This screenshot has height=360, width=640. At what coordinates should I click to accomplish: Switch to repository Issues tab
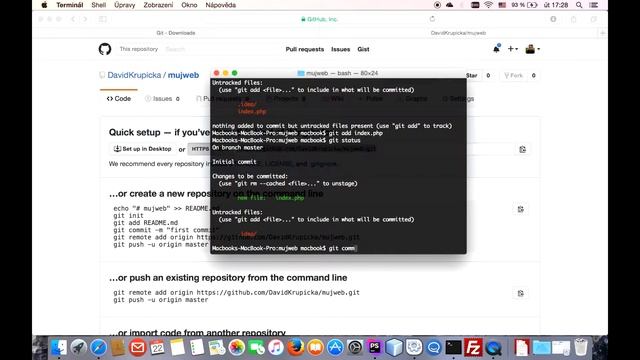pos(162,99)
